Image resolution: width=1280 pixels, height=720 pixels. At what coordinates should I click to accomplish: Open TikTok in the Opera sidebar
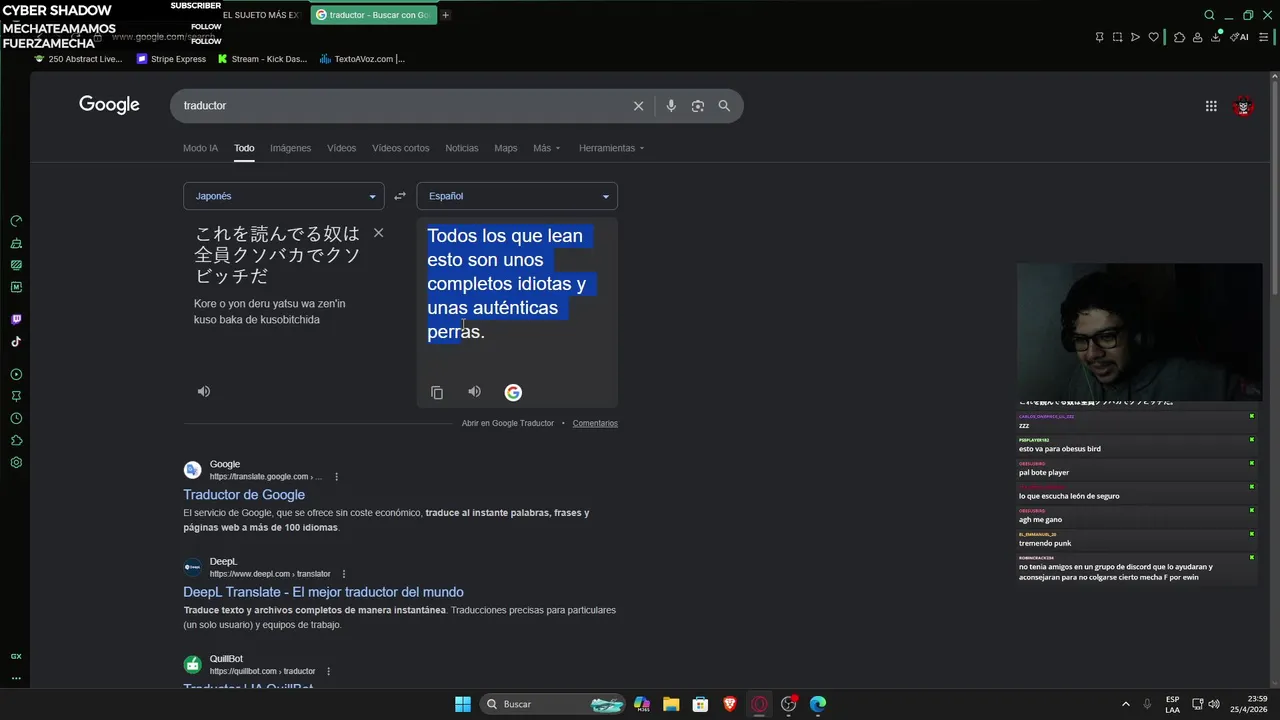[x=16, y=342]
